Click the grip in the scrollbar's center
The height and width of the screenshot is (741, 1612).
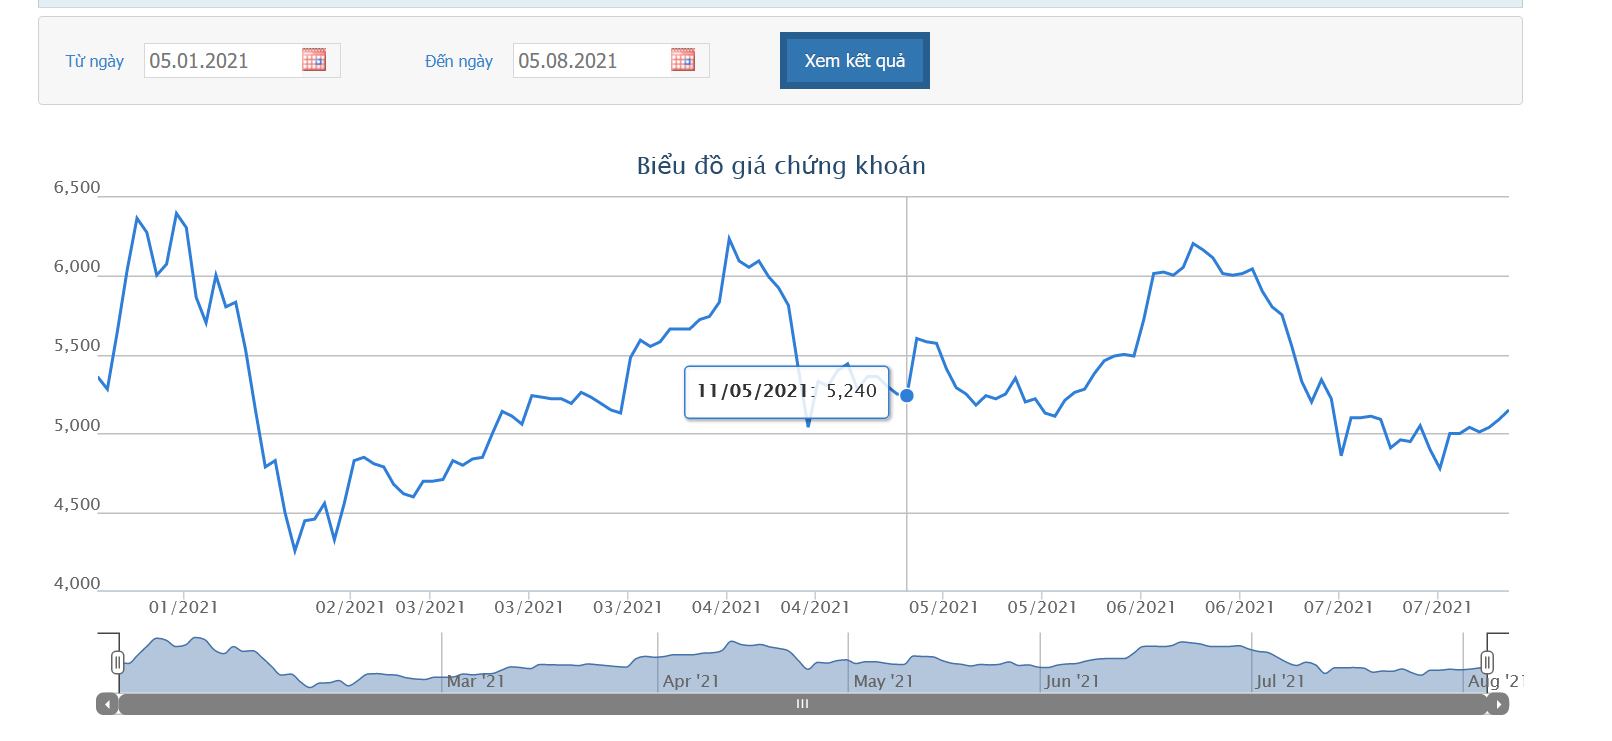802,704
